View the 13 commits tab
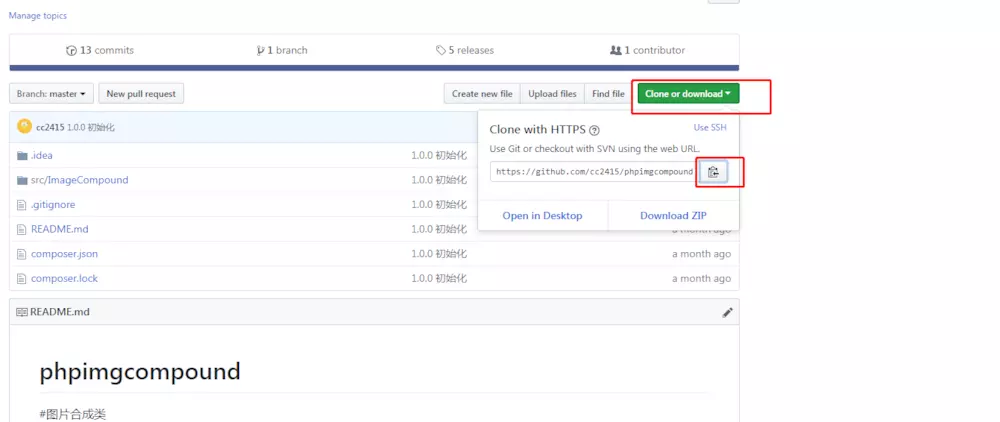Viewport: 1000px width, 422px height. point(100,50)
